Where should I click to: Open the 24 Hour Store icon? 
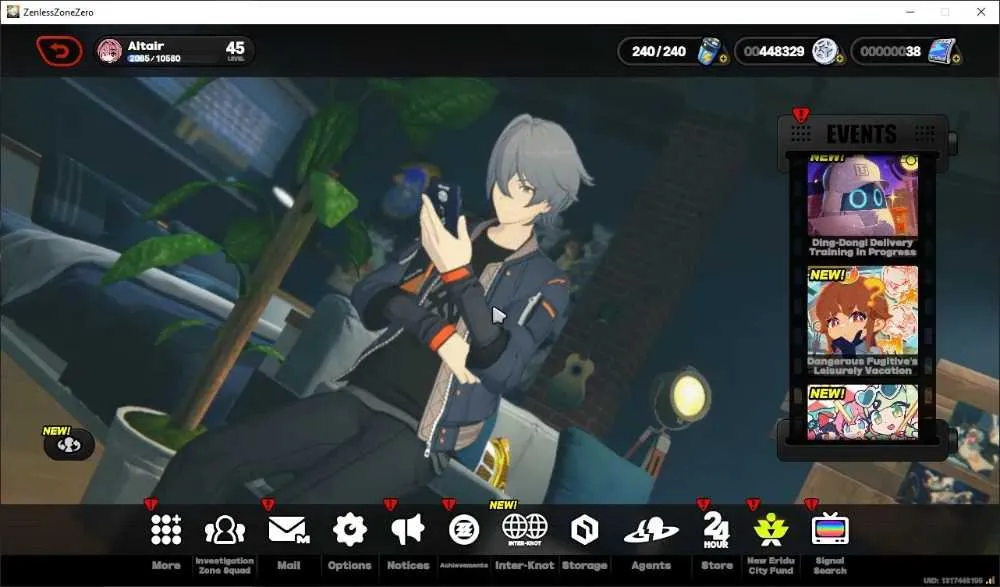point(716,530)
